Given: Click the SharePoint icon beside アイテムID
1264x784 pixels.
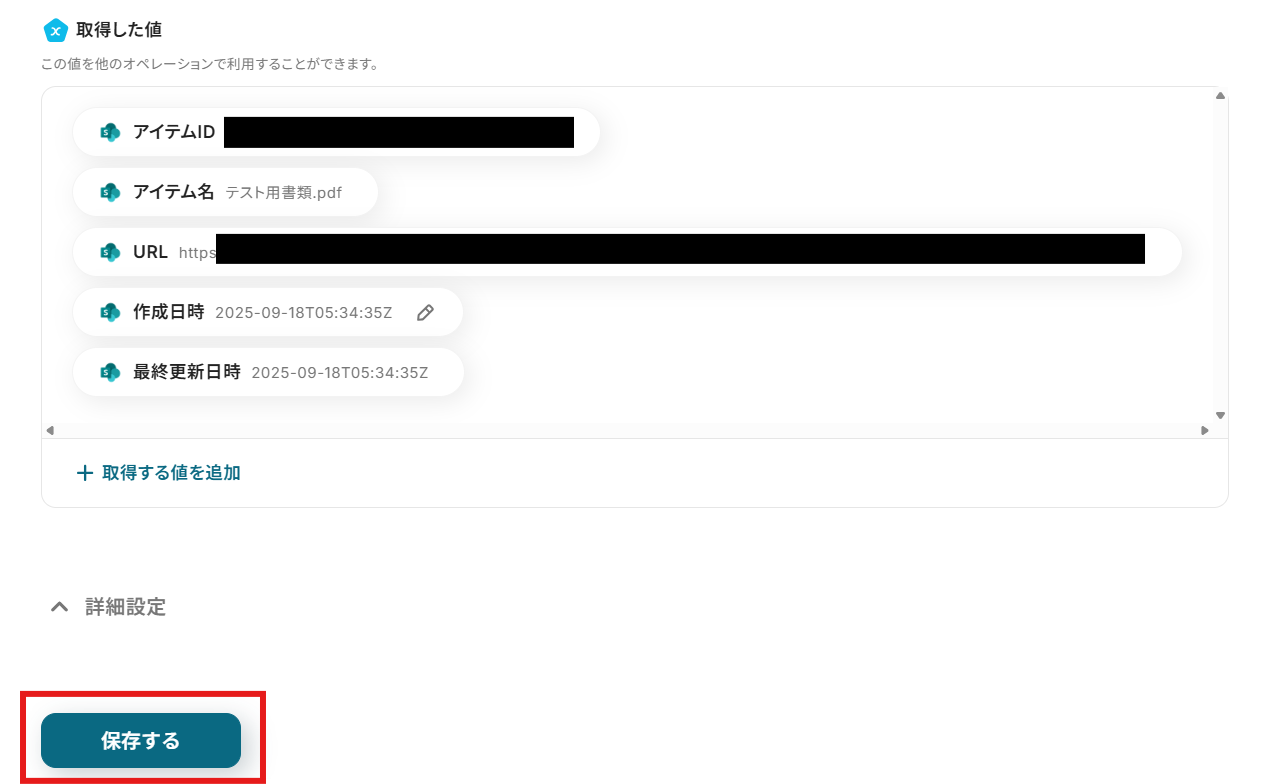Looking at the screenshot, I should tap(110, 132).
